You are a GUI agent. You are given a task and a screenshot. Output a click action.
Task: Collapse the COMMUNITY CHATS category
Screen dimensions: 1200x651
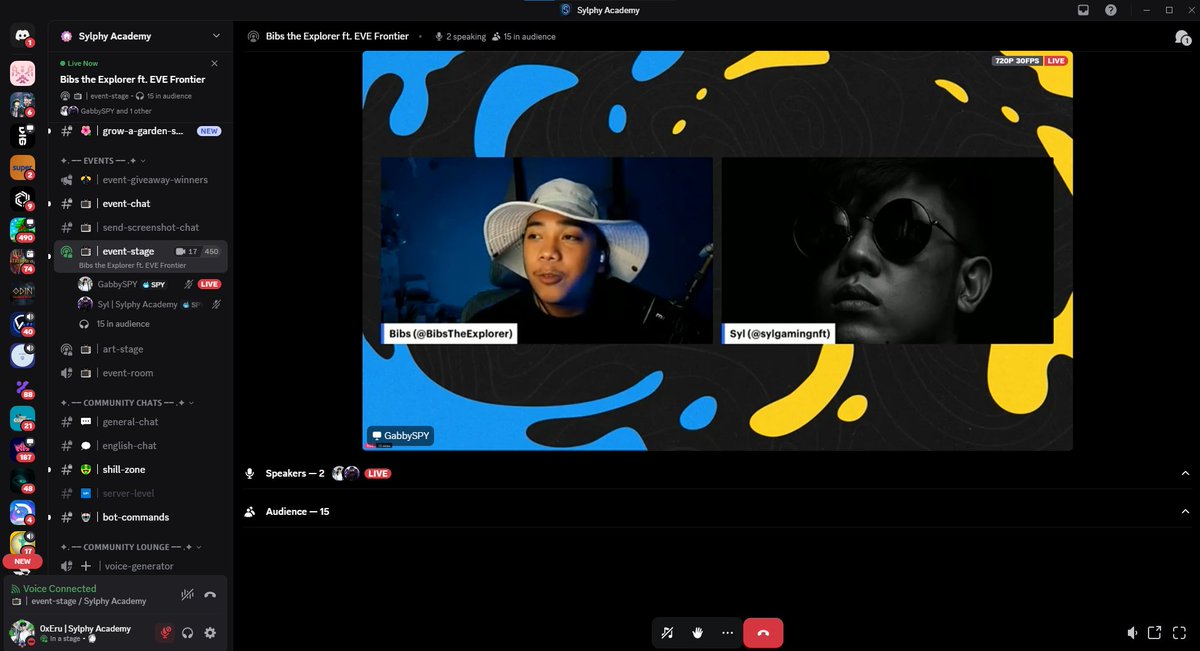127,403
